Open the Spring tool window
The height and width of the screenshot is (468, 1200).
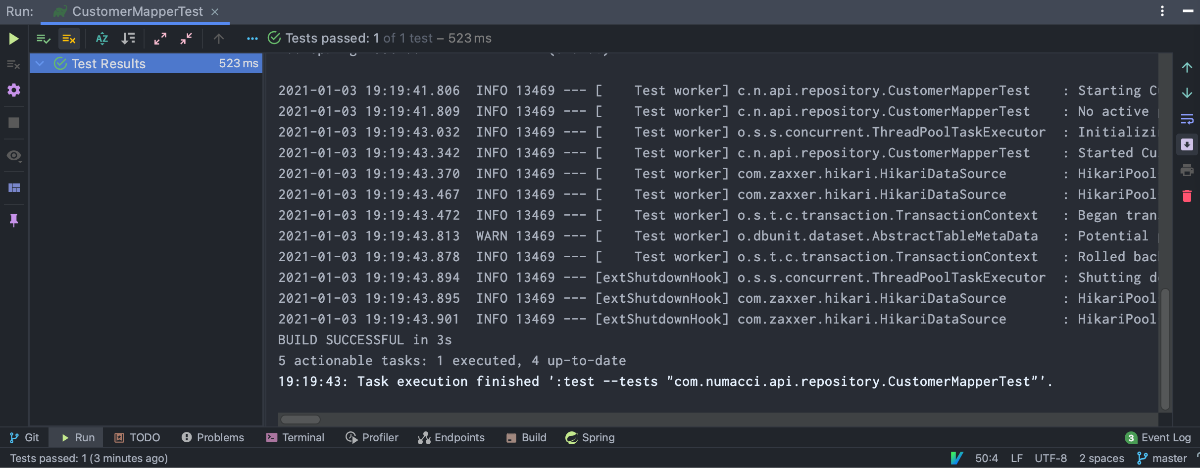(590, 437)
